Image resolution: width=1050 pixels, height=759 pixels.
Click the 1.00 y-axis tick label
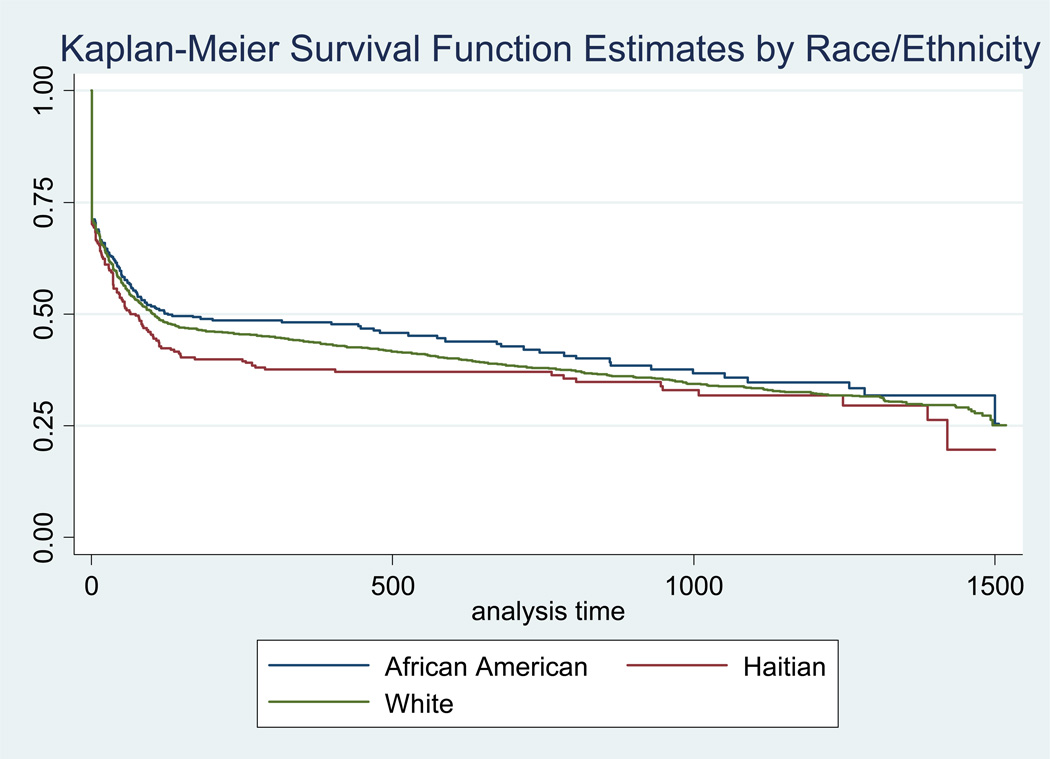pos(44,90)
